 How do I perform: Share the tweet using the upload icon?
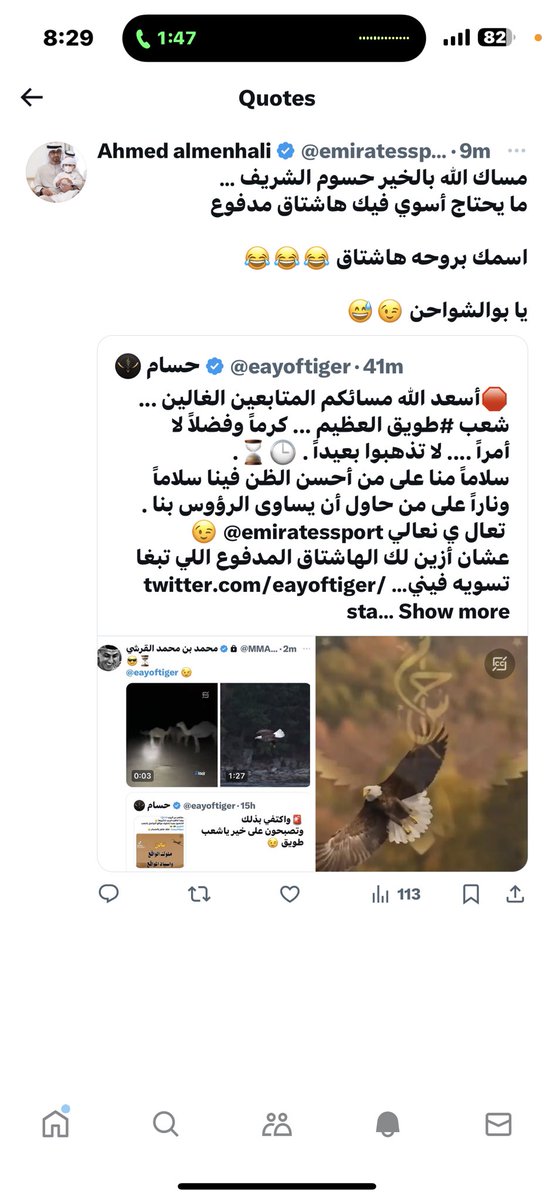click(516, 895)
